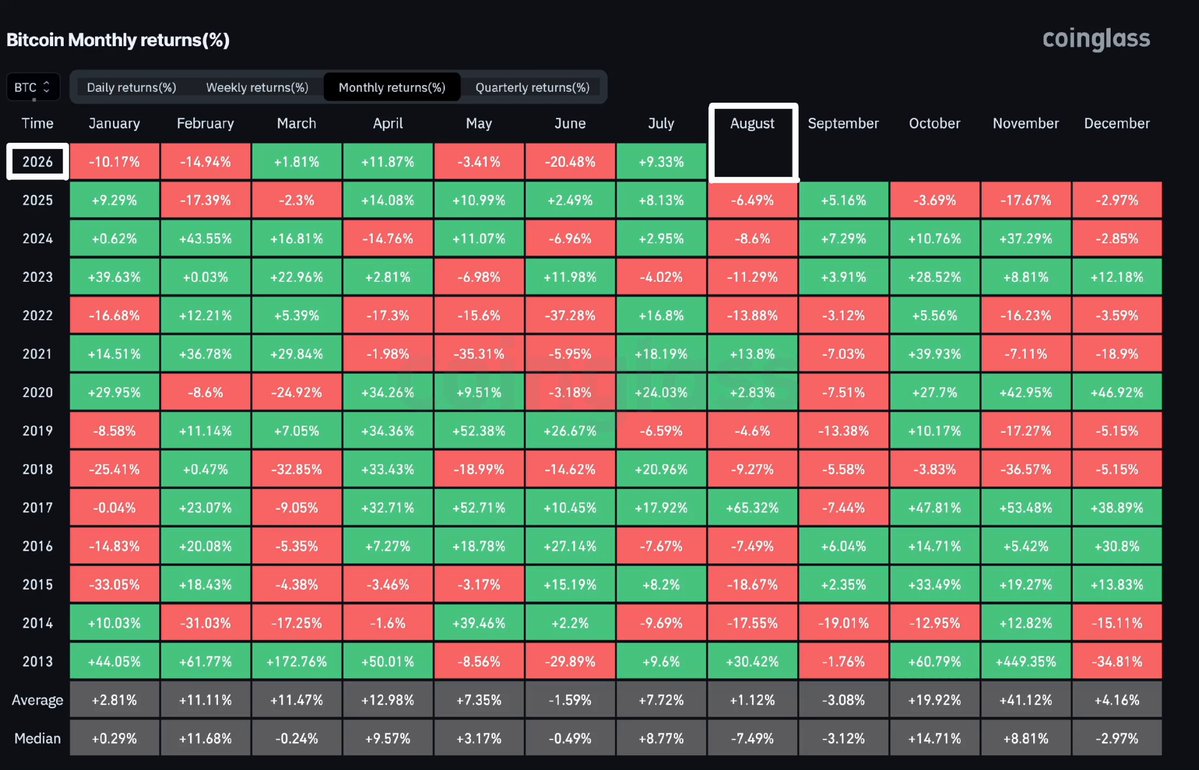
Task: Click the 2018 March cell showing -32.85%
Action: 296,469
